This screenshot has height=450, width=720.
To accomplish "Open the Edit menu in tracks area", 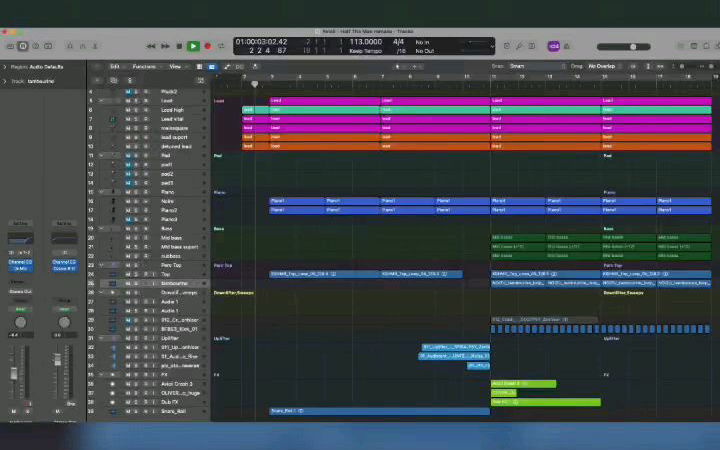I will coord(116,66).
